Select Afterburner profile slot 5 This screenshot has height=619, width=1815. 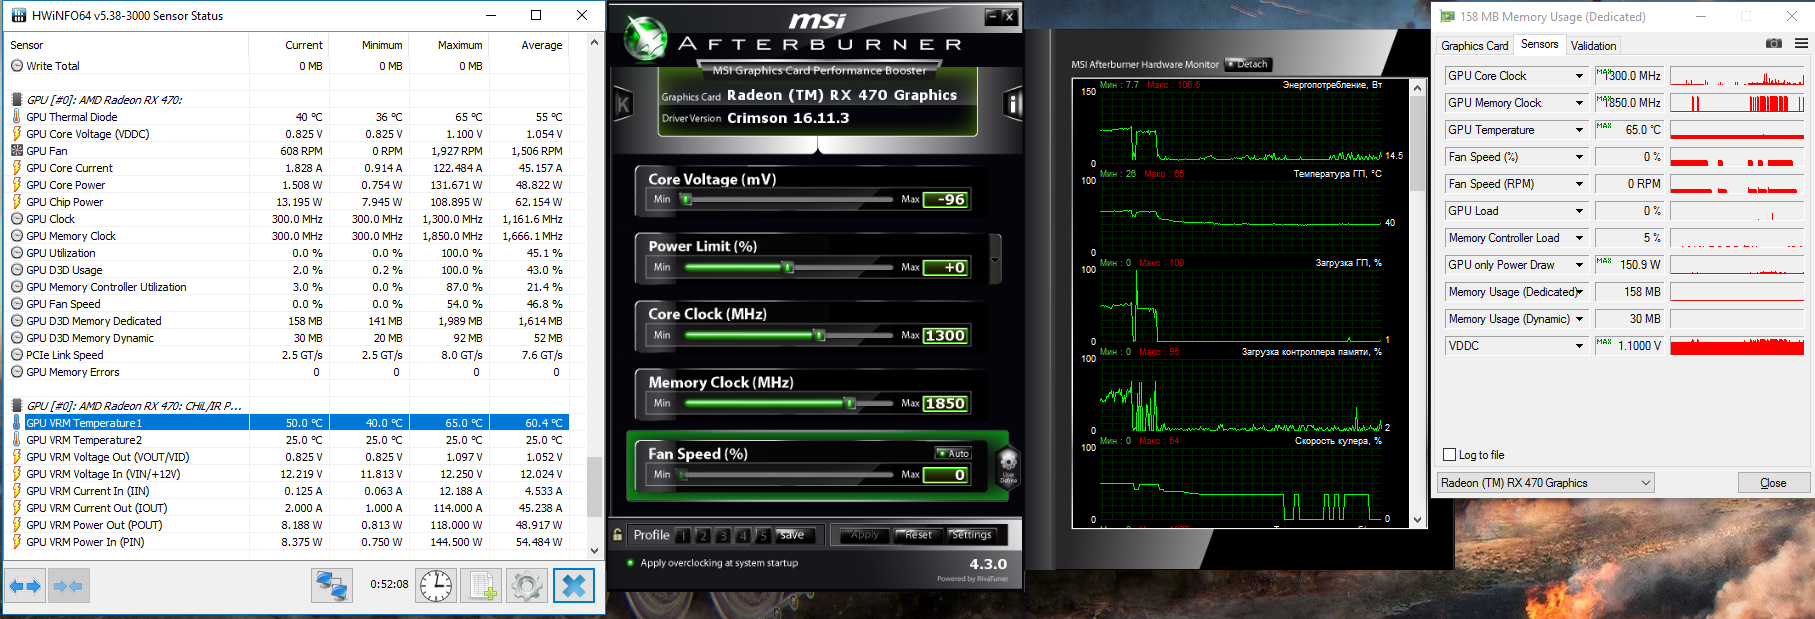(763, 536)
